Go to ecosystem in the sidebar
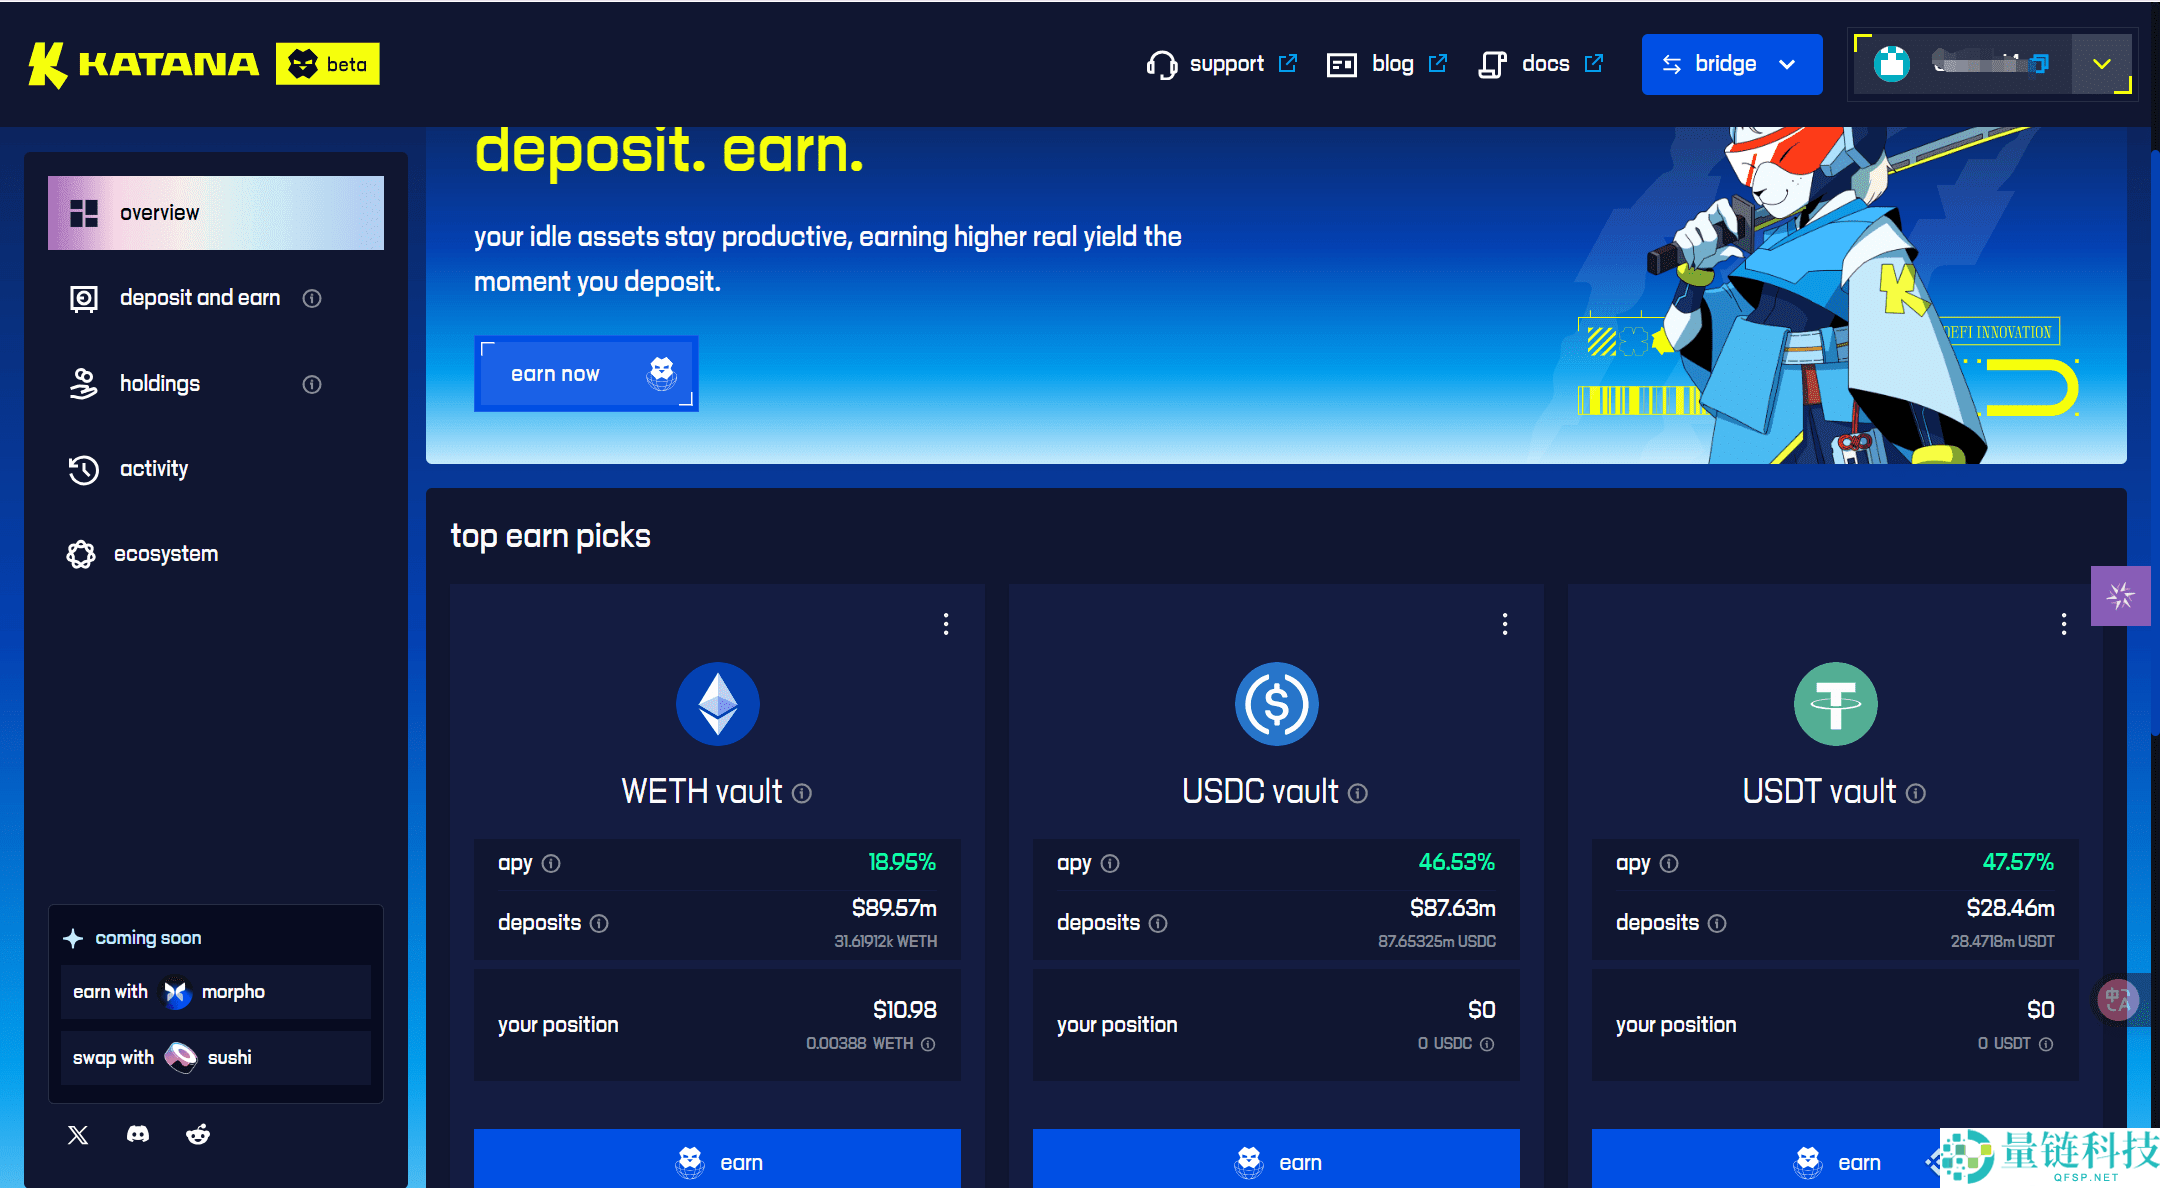This screenshot has width=2160, height=1188. tap(165, 554)
